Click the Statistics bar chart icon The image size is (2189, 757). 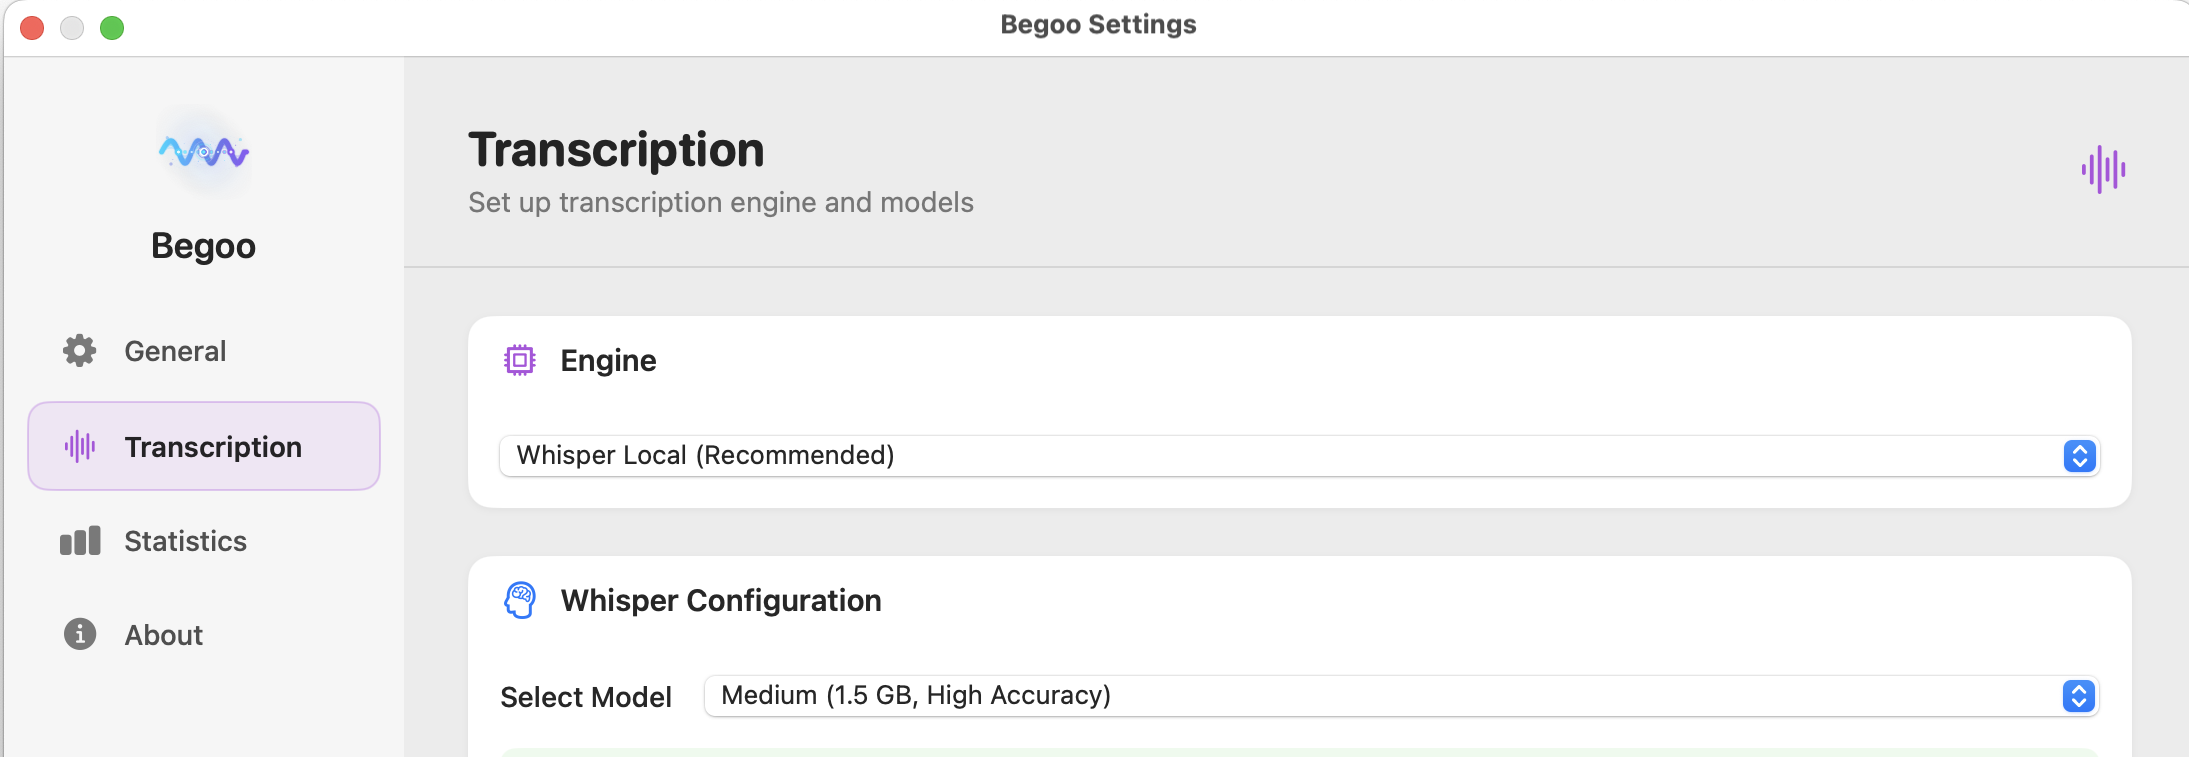(80, 541)
